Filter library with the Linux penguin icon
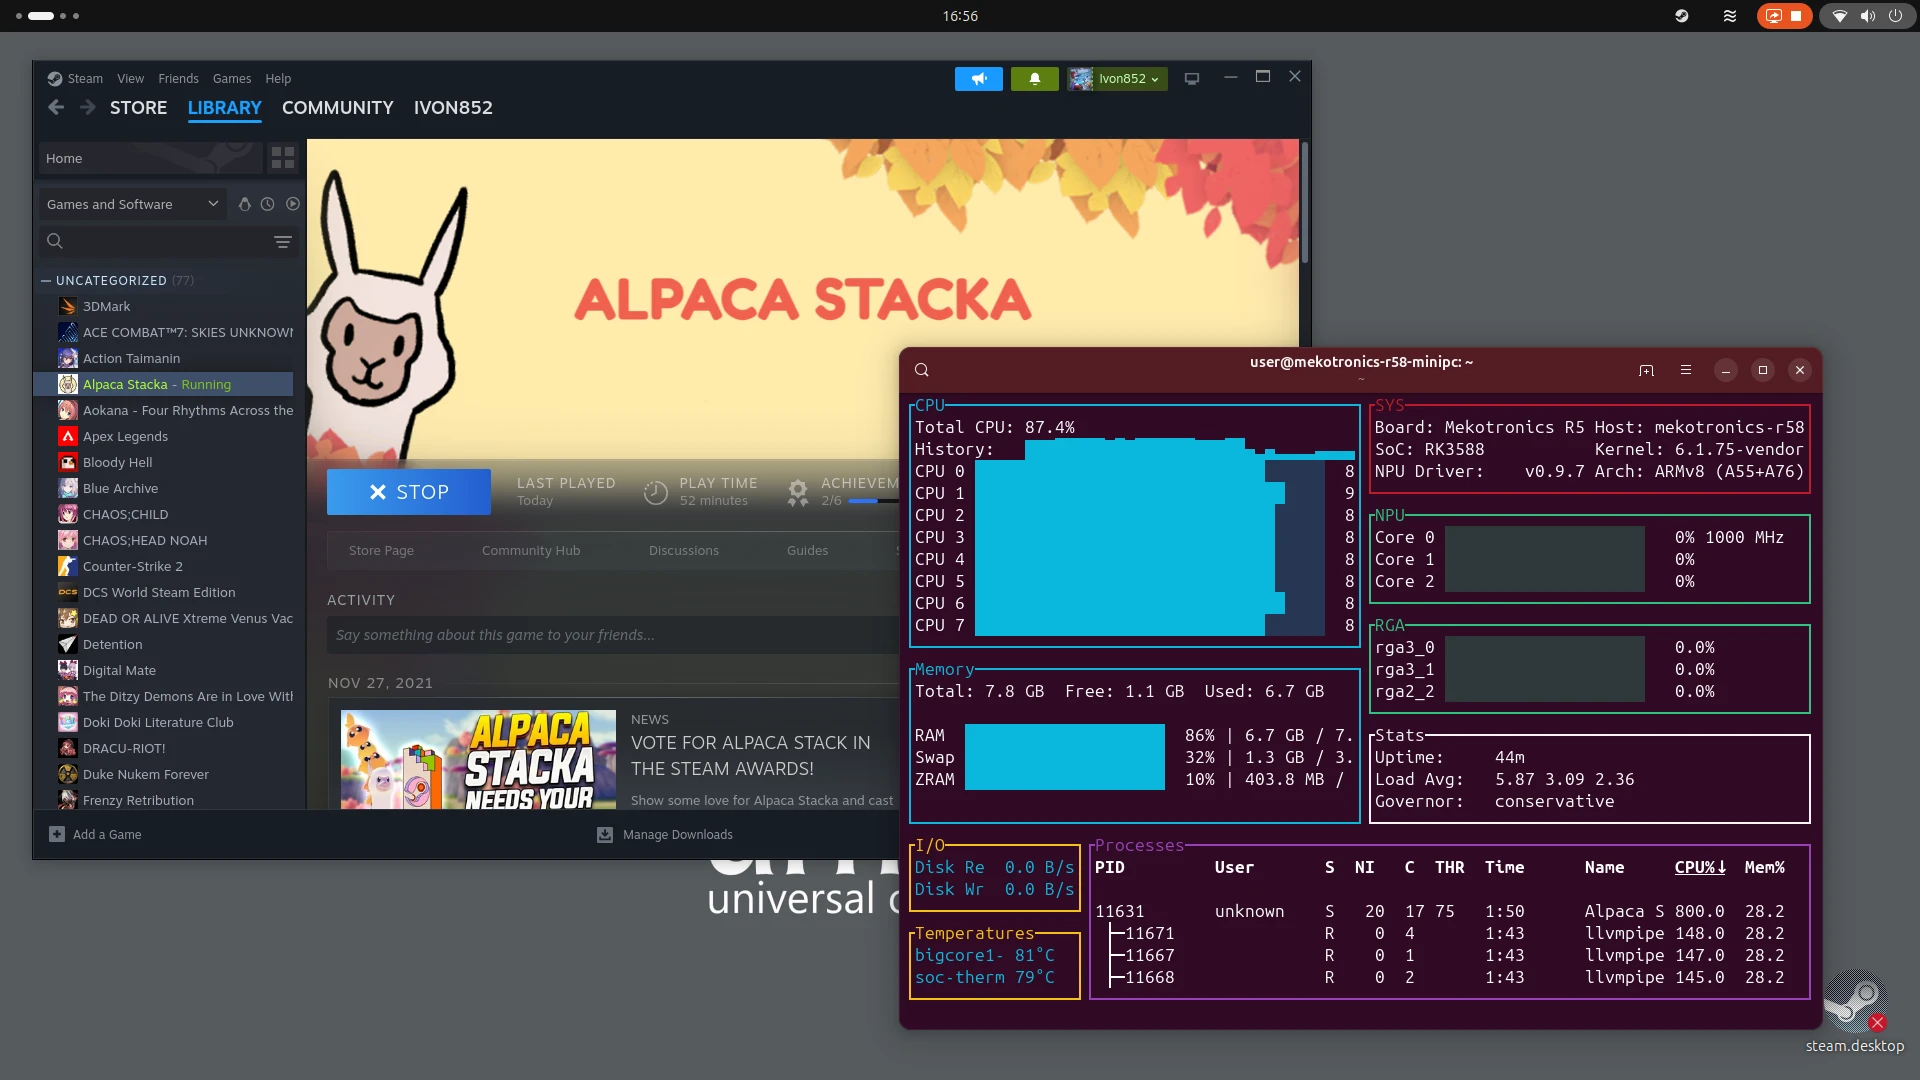This screenshot has height=1080, width=1920. click(x=244, y=204)
